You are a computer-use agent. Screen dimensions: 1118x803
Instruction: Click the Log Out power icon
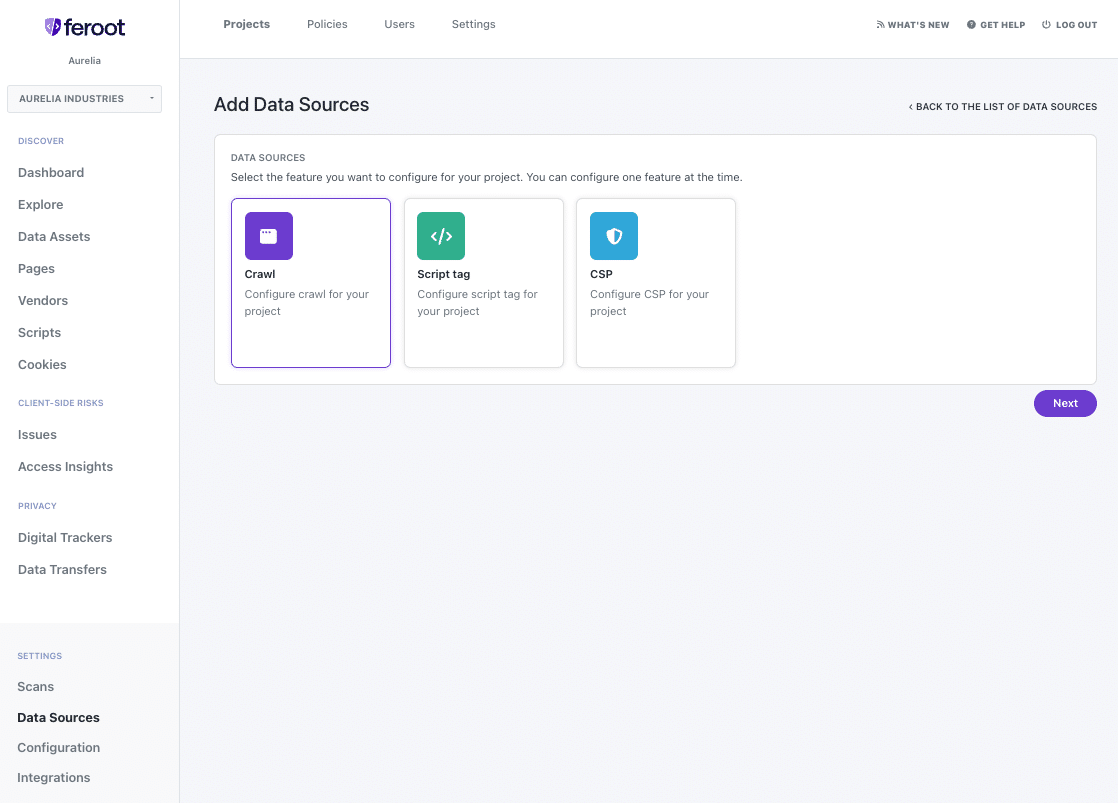point(1046,25)
